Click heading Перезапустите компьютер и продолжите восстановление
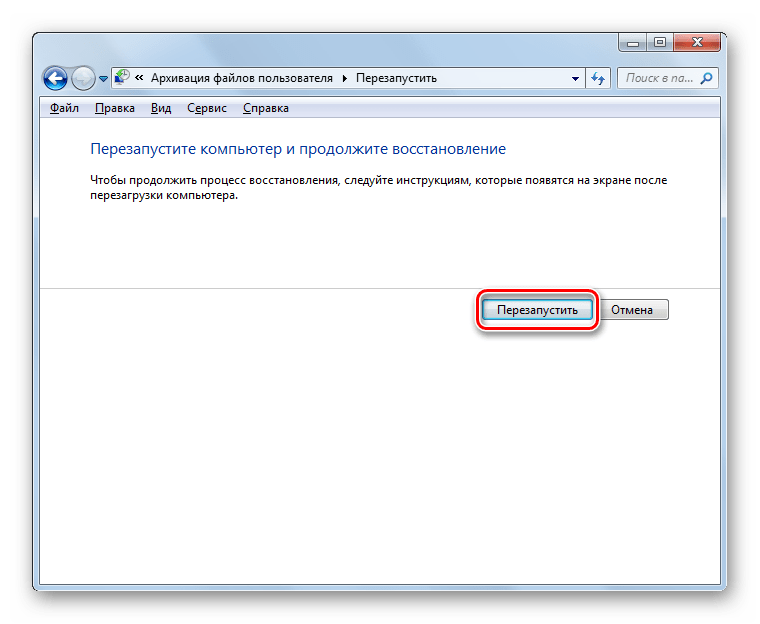The height and width of the screenshot is (624, 760). tap(298, 149)
